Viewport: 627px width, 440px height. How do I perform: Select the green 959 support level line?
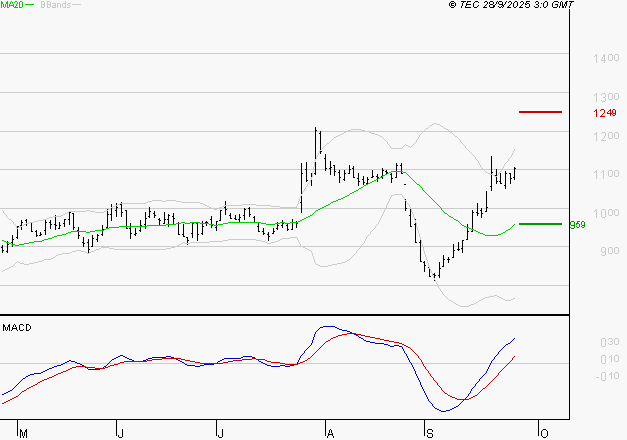540,224
